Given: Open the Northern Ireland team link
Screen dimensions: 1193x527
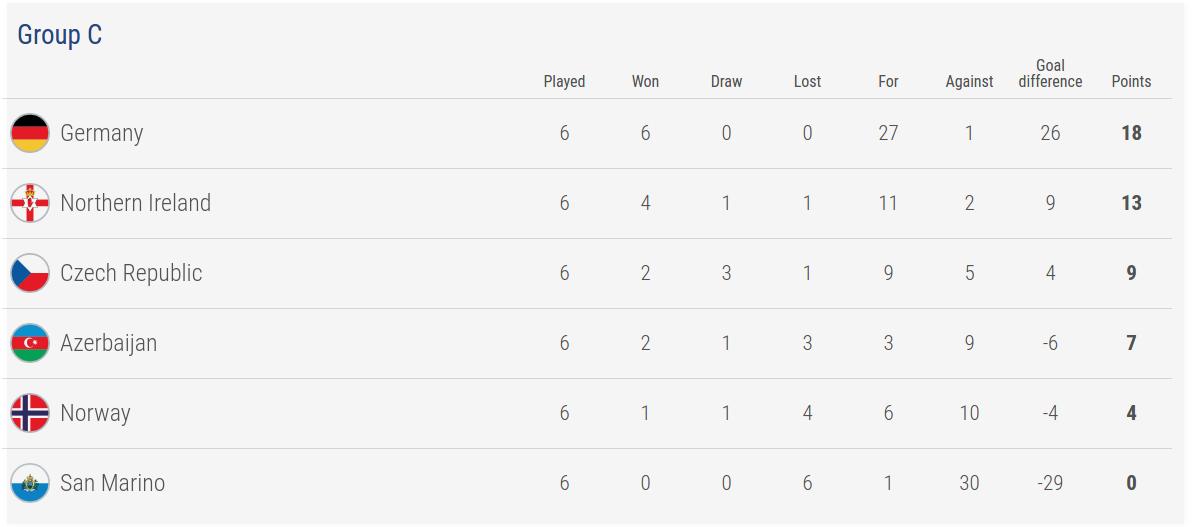Looking at the screenshot, I should coord(135,203).
